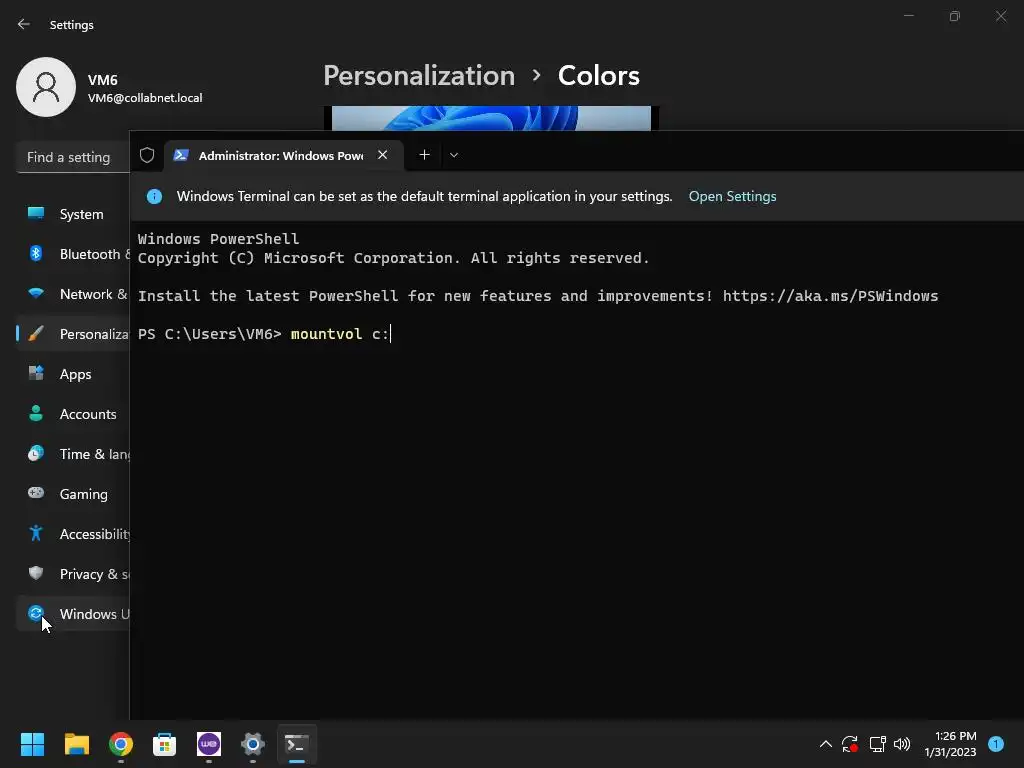Click the Accounts person icon
This screenshot has width=1024, height=768.
(x=36, y=413)
